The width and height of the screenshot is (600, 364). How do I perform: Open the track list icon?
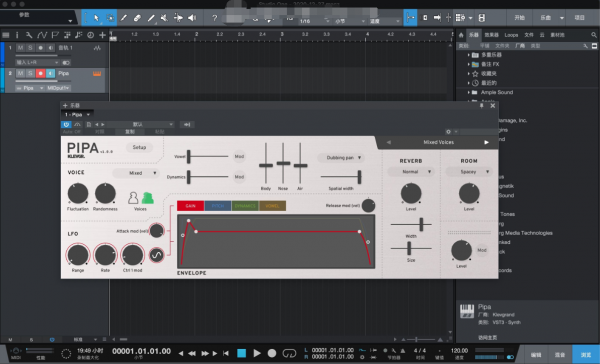tap(6, 35)
